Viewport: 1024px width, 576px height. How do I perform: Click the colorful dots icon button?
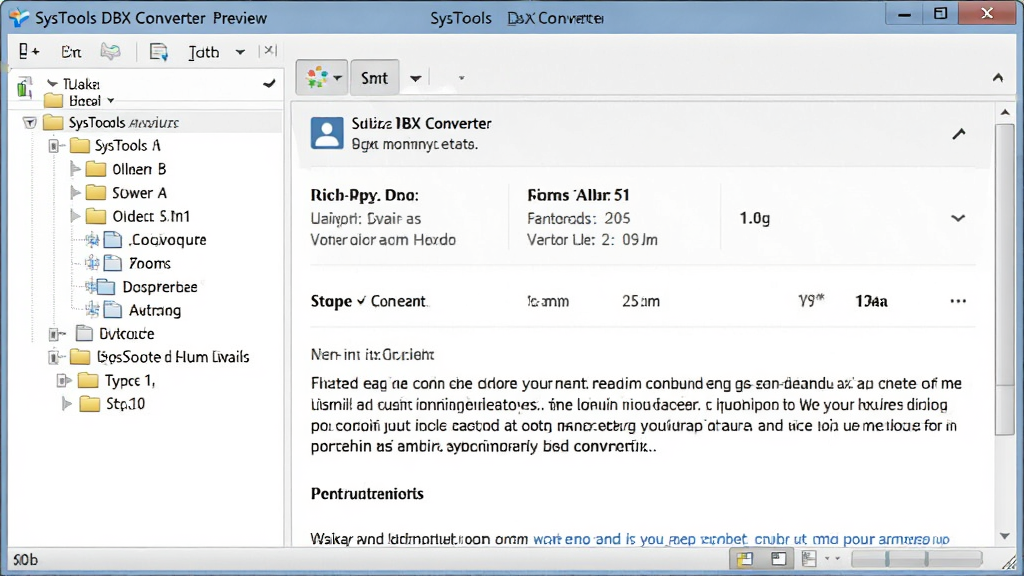[317, 77]
